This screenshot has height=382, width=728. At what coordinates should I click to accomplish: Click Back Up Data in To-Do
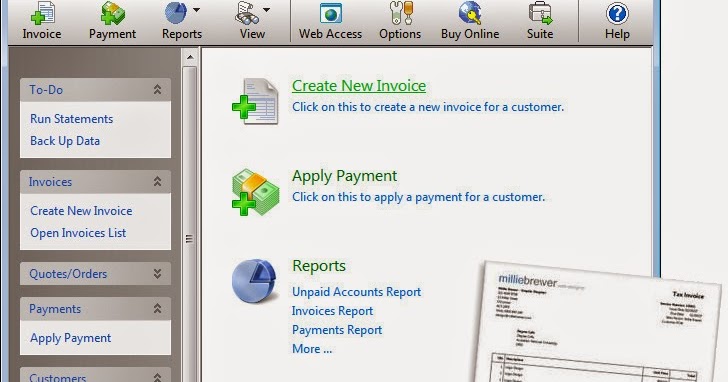coord(65,141)
